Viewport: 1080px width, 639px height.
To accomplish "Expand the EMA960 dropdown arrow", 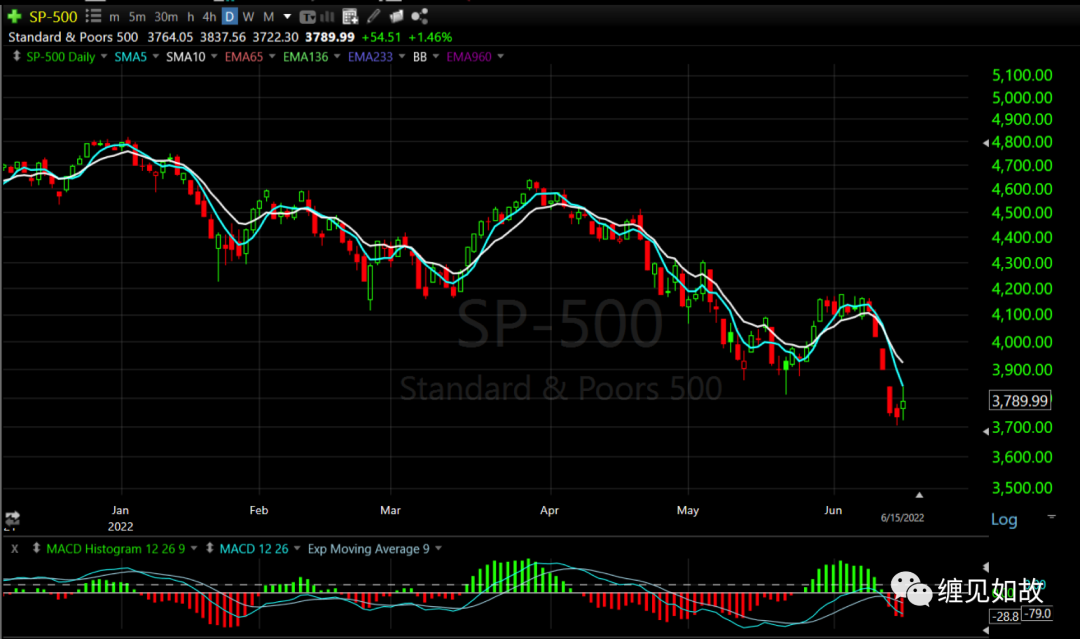I will tap(501, 56).
